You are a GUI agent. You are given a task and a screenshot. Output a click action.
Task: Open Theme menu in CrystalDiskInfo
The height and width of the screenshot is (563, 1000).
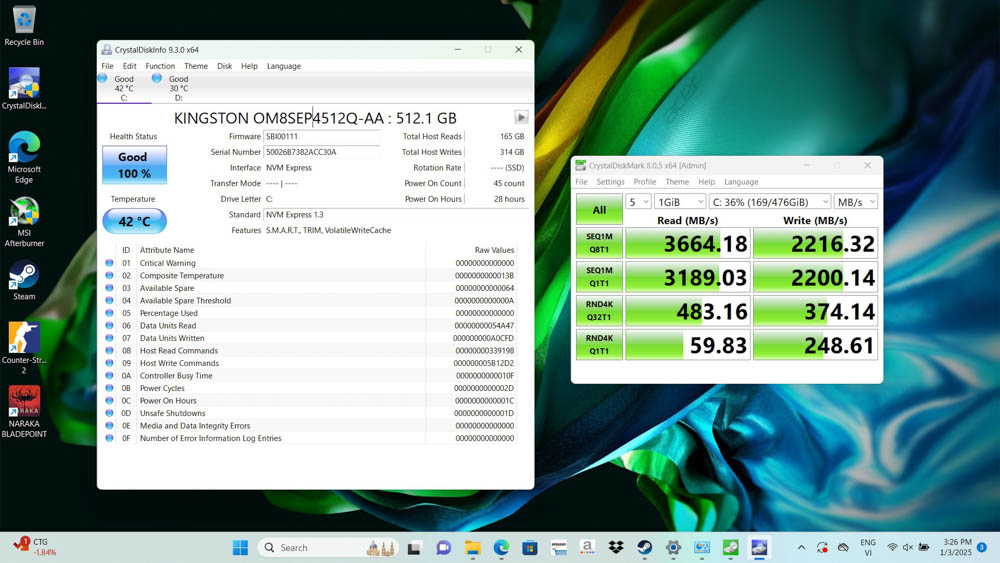[196, 66]
